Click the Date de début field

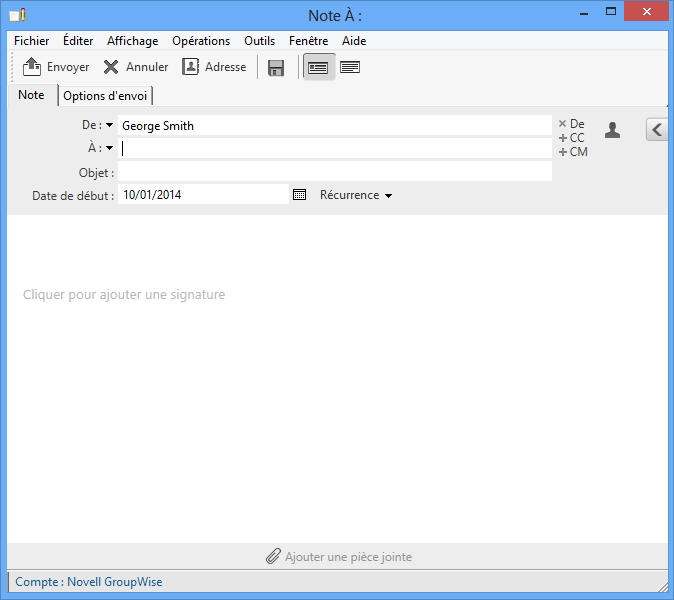click(203, 195)
